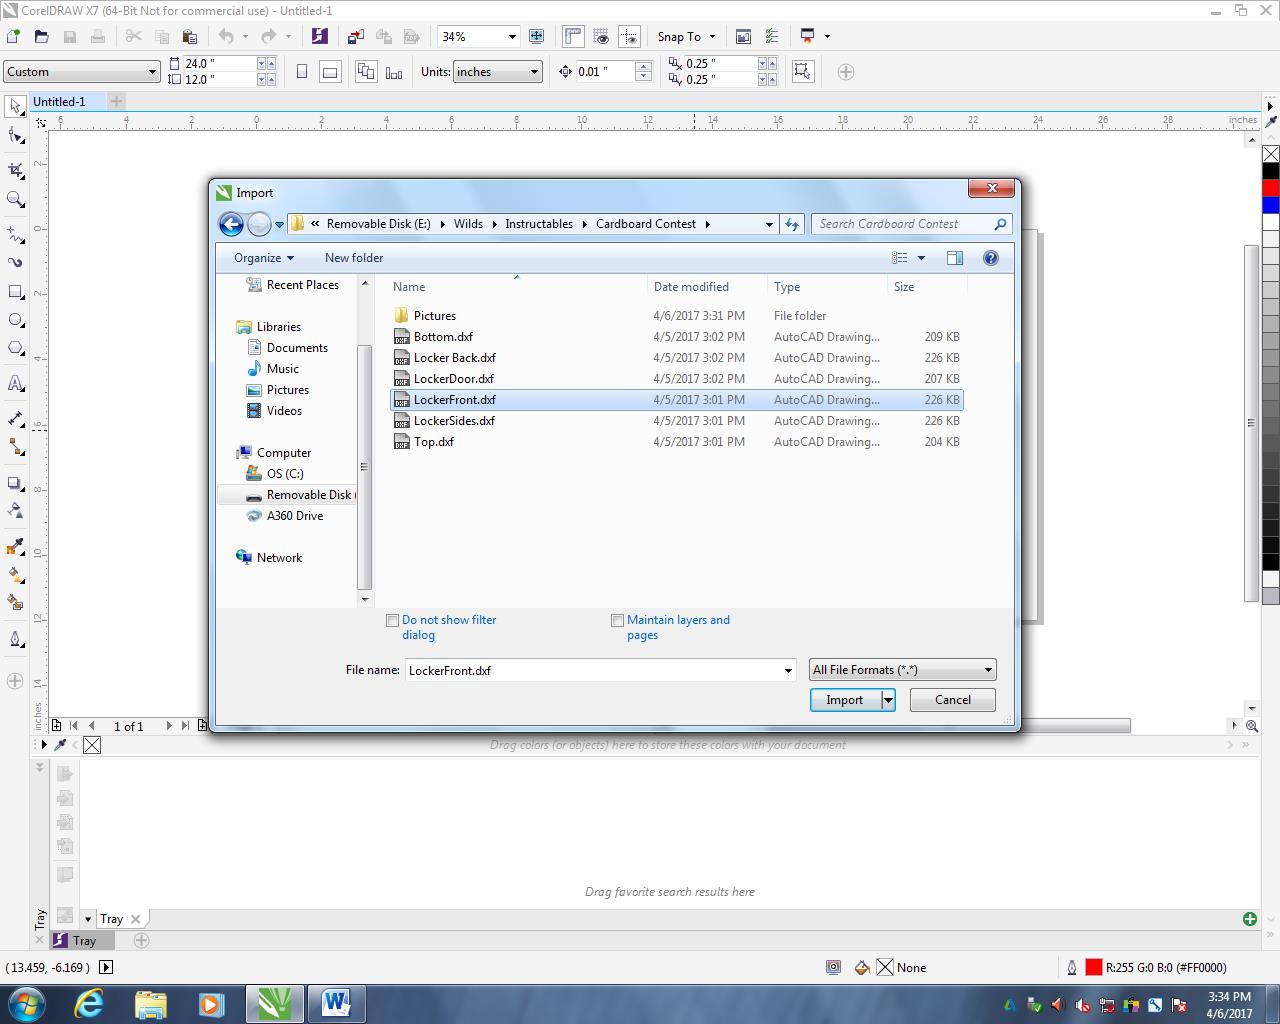Click the New document icon in toolbar
Screen dimensions: 1280x1024
coord(14,37)
